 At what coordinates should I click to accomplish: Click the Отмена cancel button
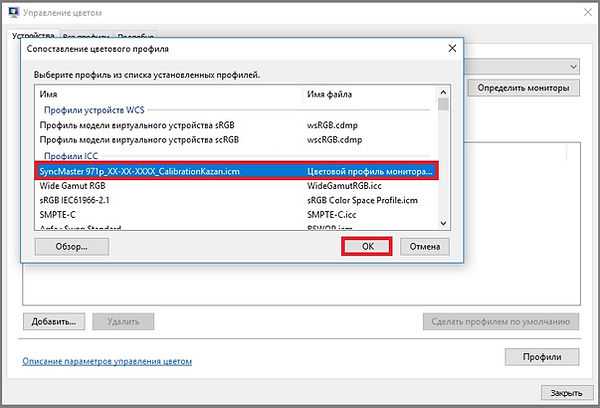424,246
